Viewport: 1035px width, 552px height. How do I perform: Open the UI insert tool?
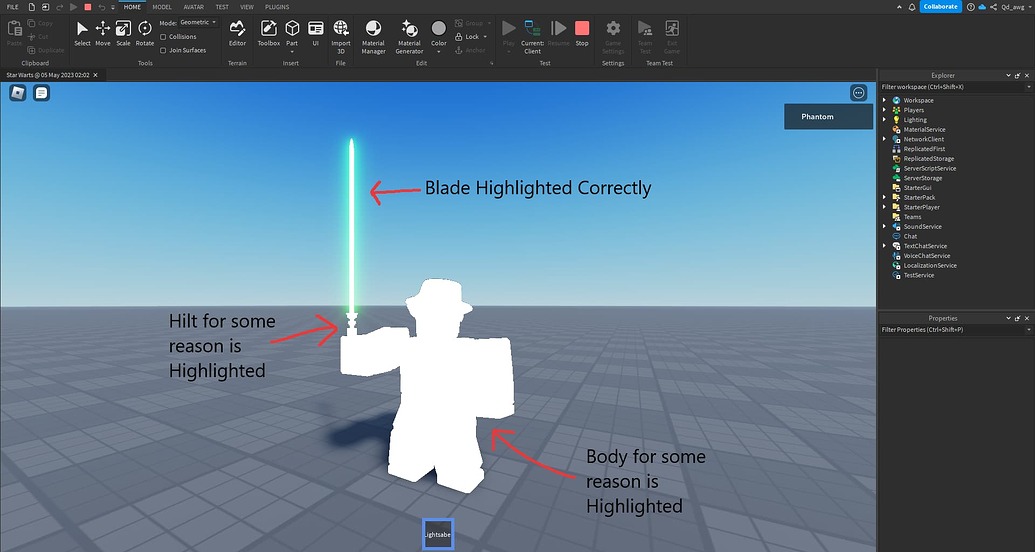click(316, 33)
